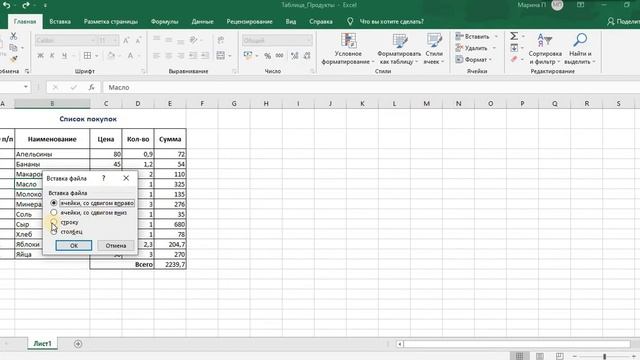640x360 pixels.
Task: Apply comma 000 number style
Action: coord(280,56)
